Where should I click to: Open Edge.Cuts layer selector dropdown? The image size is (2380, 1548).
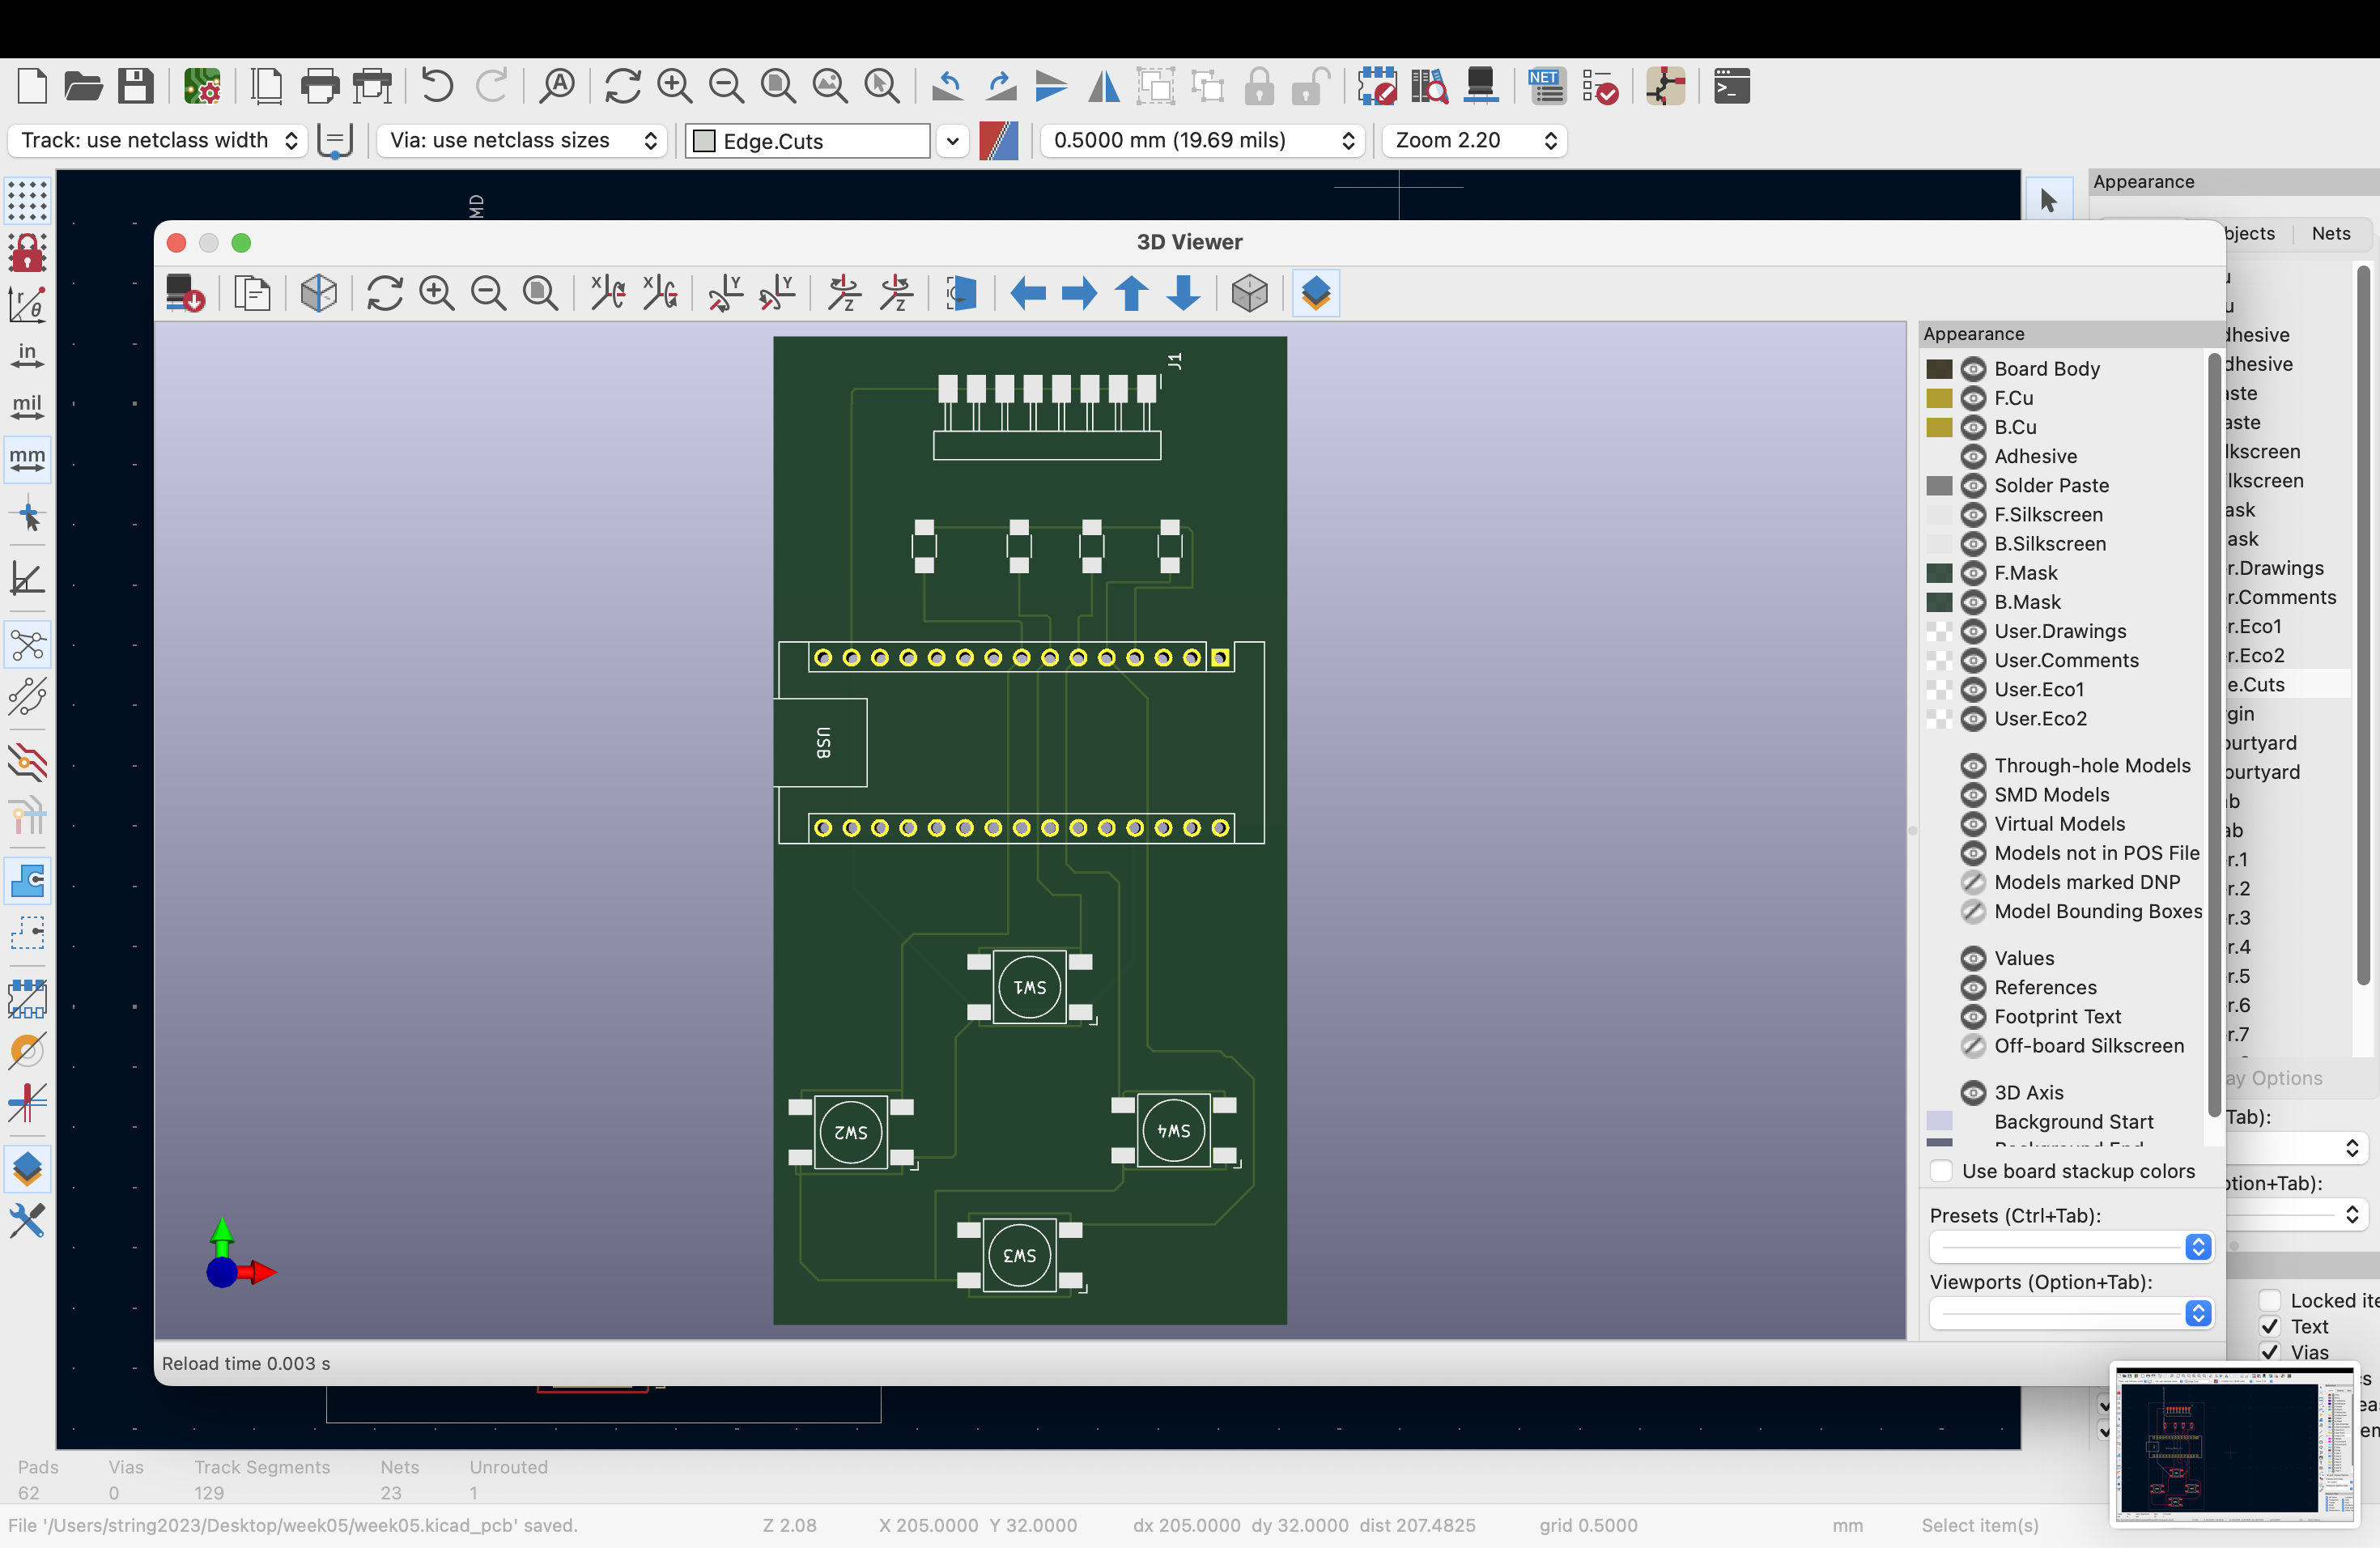pos(952,140)
